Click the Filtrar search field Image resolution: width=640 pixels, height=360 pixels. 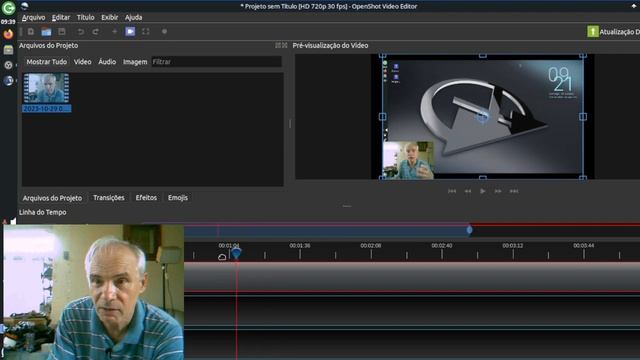216,62
